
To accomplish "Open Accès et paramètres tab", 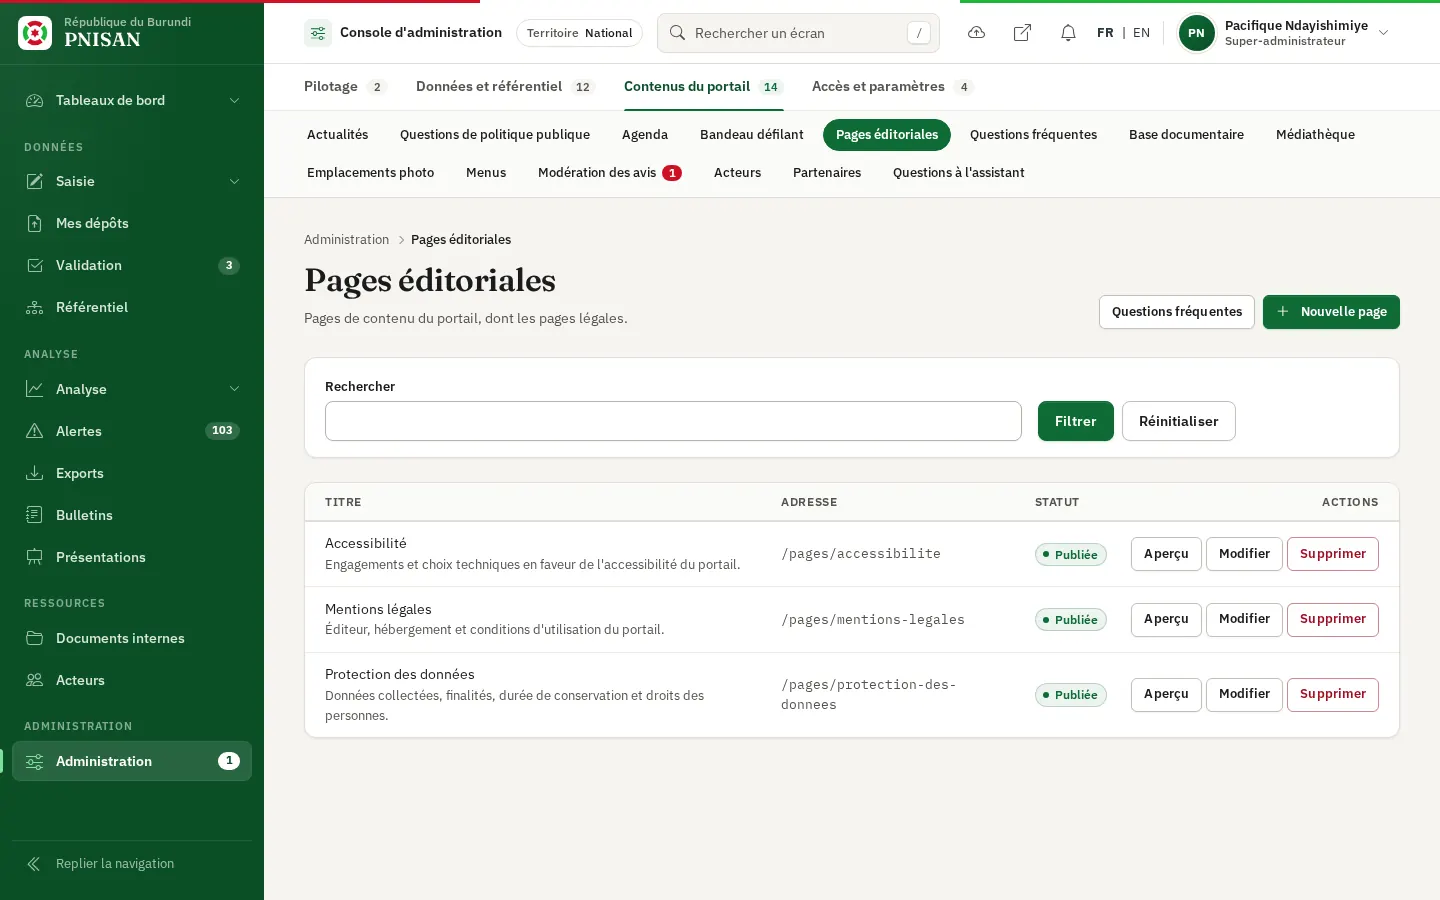I will click(x=892, y=87).
